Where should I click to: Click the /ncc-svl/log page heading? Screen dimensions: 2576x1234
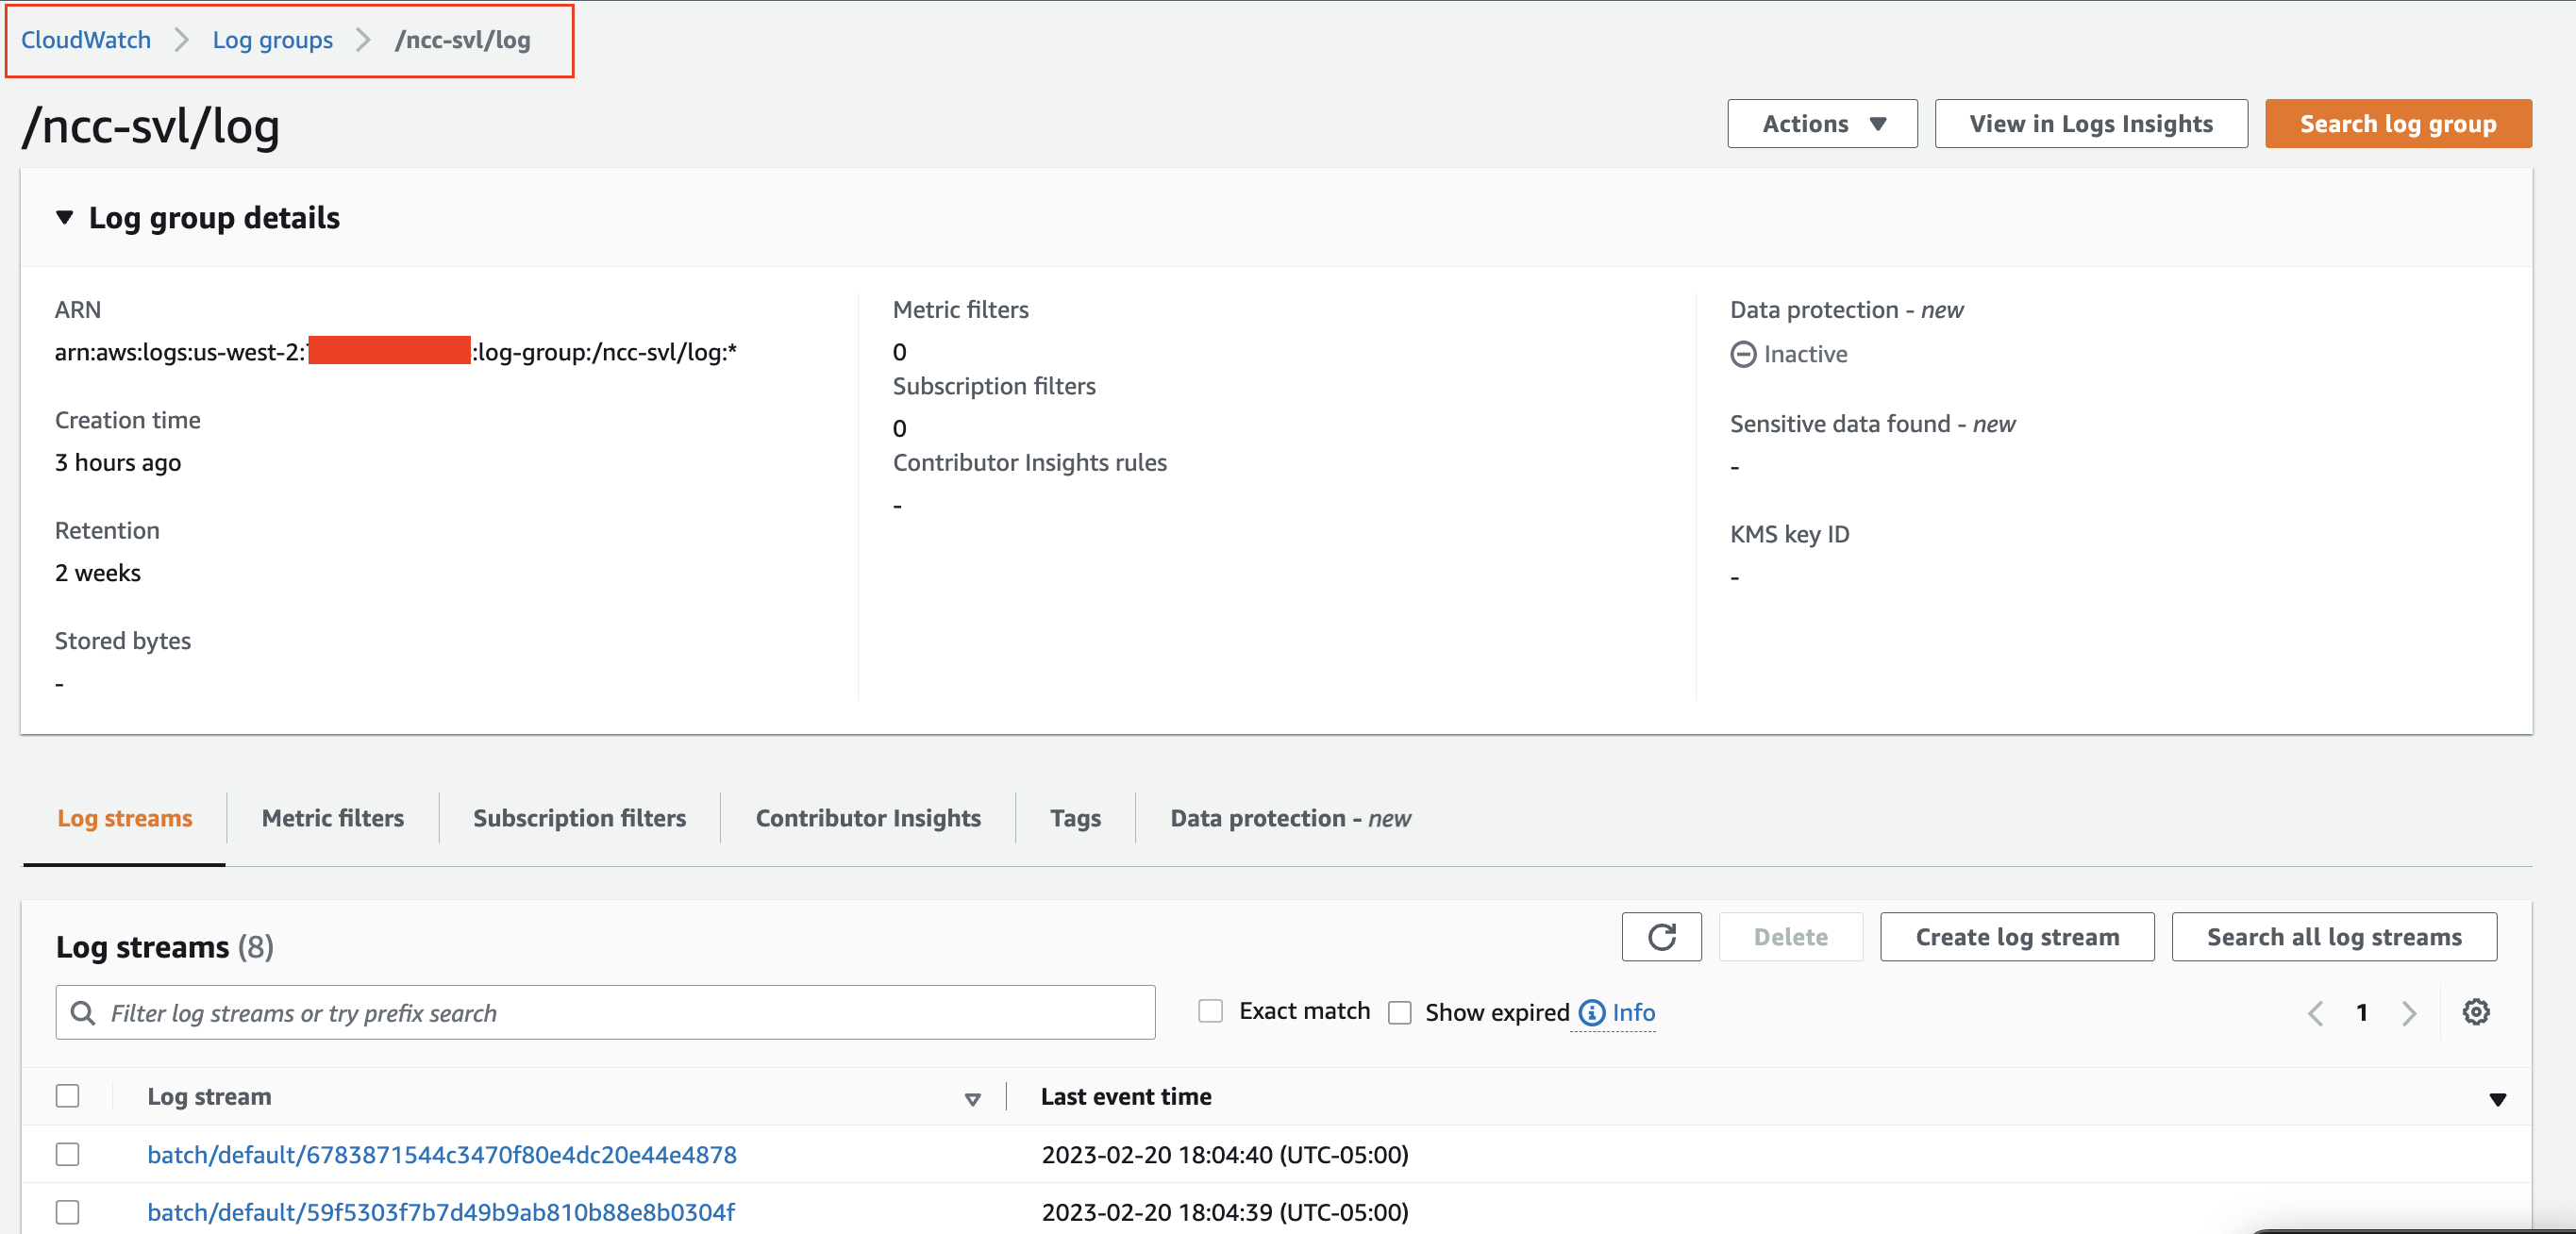click(x=152, y=126)
